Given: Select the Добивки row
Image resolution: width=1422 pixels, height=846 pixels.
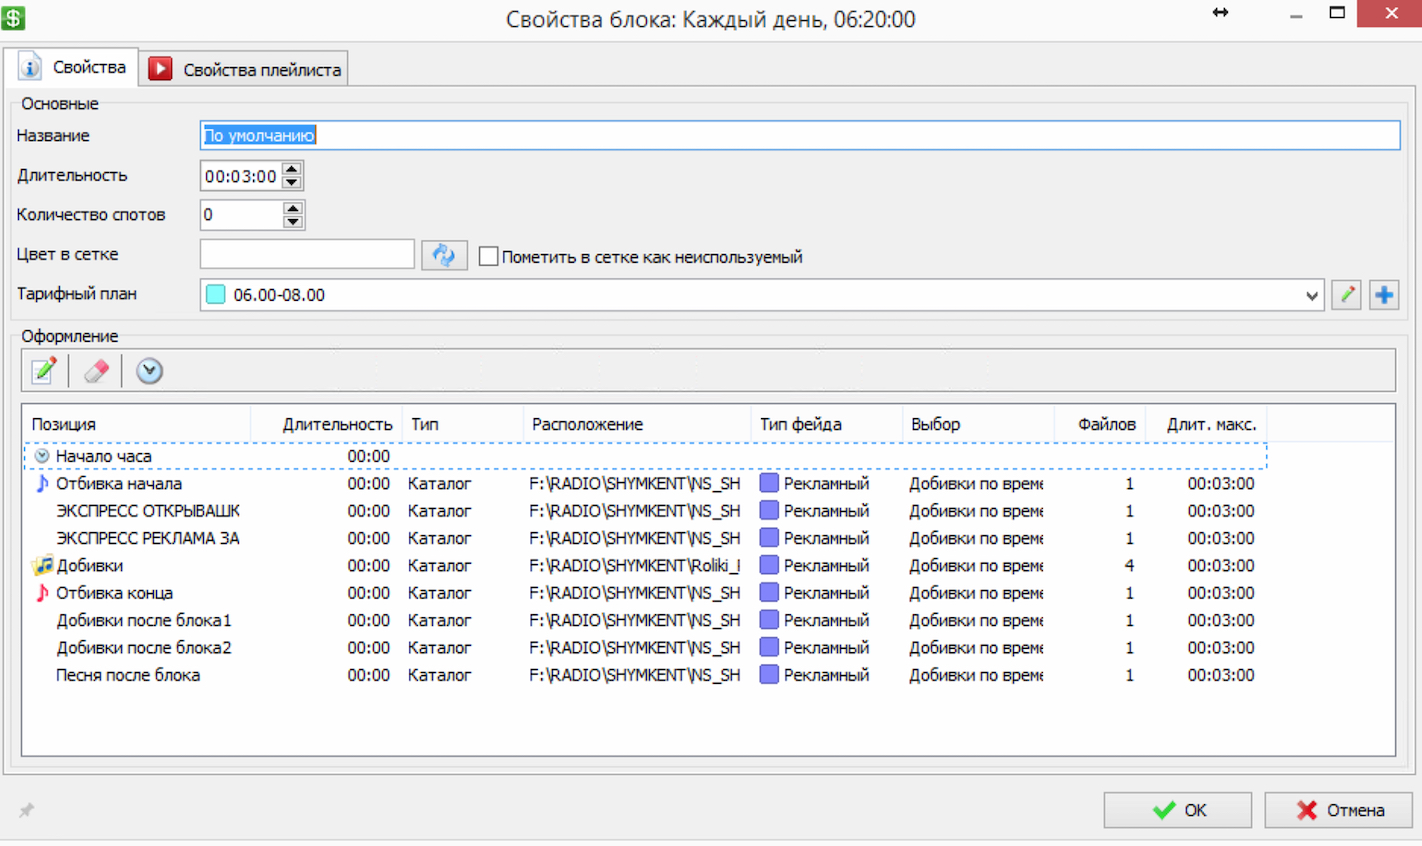Looking at the screenshot, I should click(x=645, y=566).
